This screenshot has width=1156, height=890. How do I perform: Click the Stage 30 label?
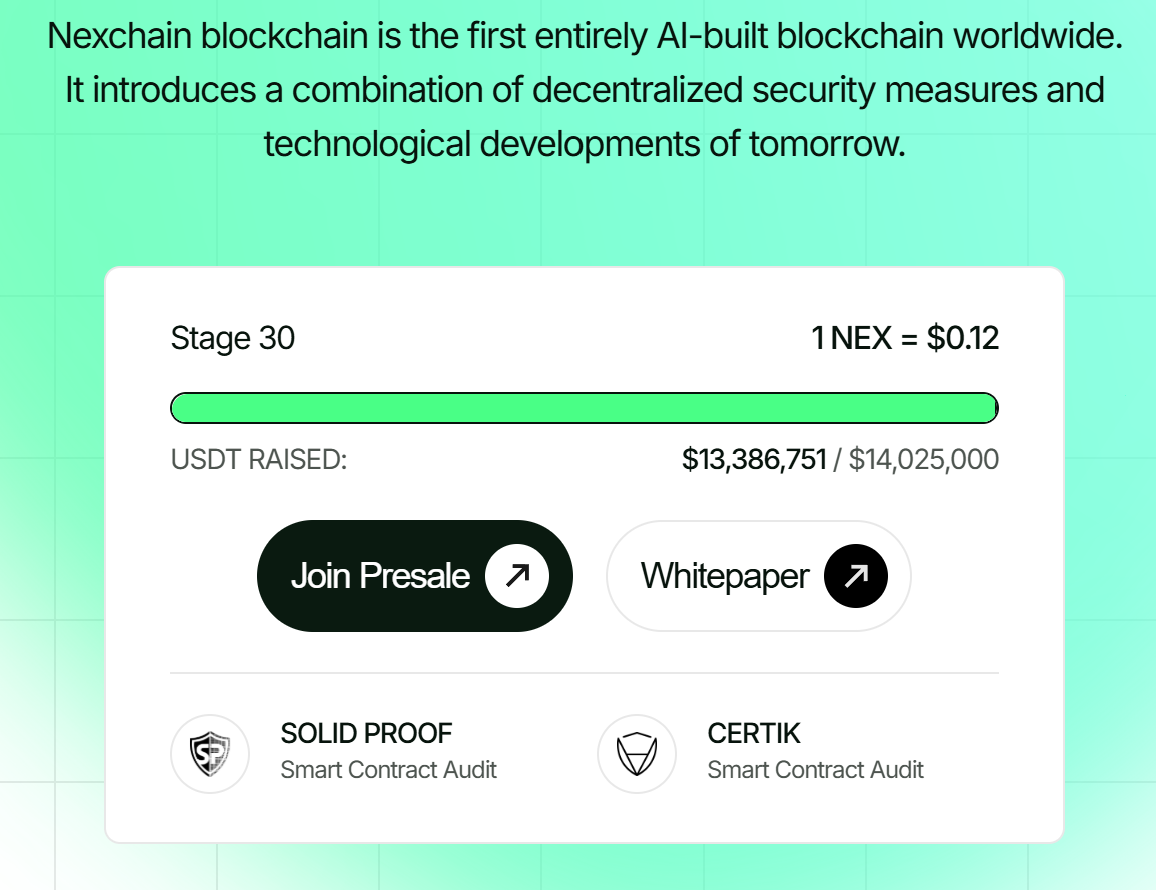(x=233, y=338)
